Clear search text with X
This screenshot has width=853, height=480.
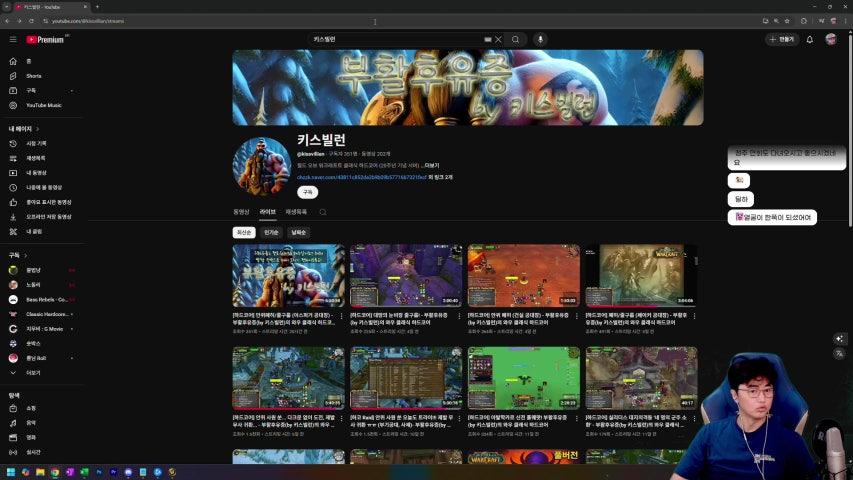coord(498,39)
